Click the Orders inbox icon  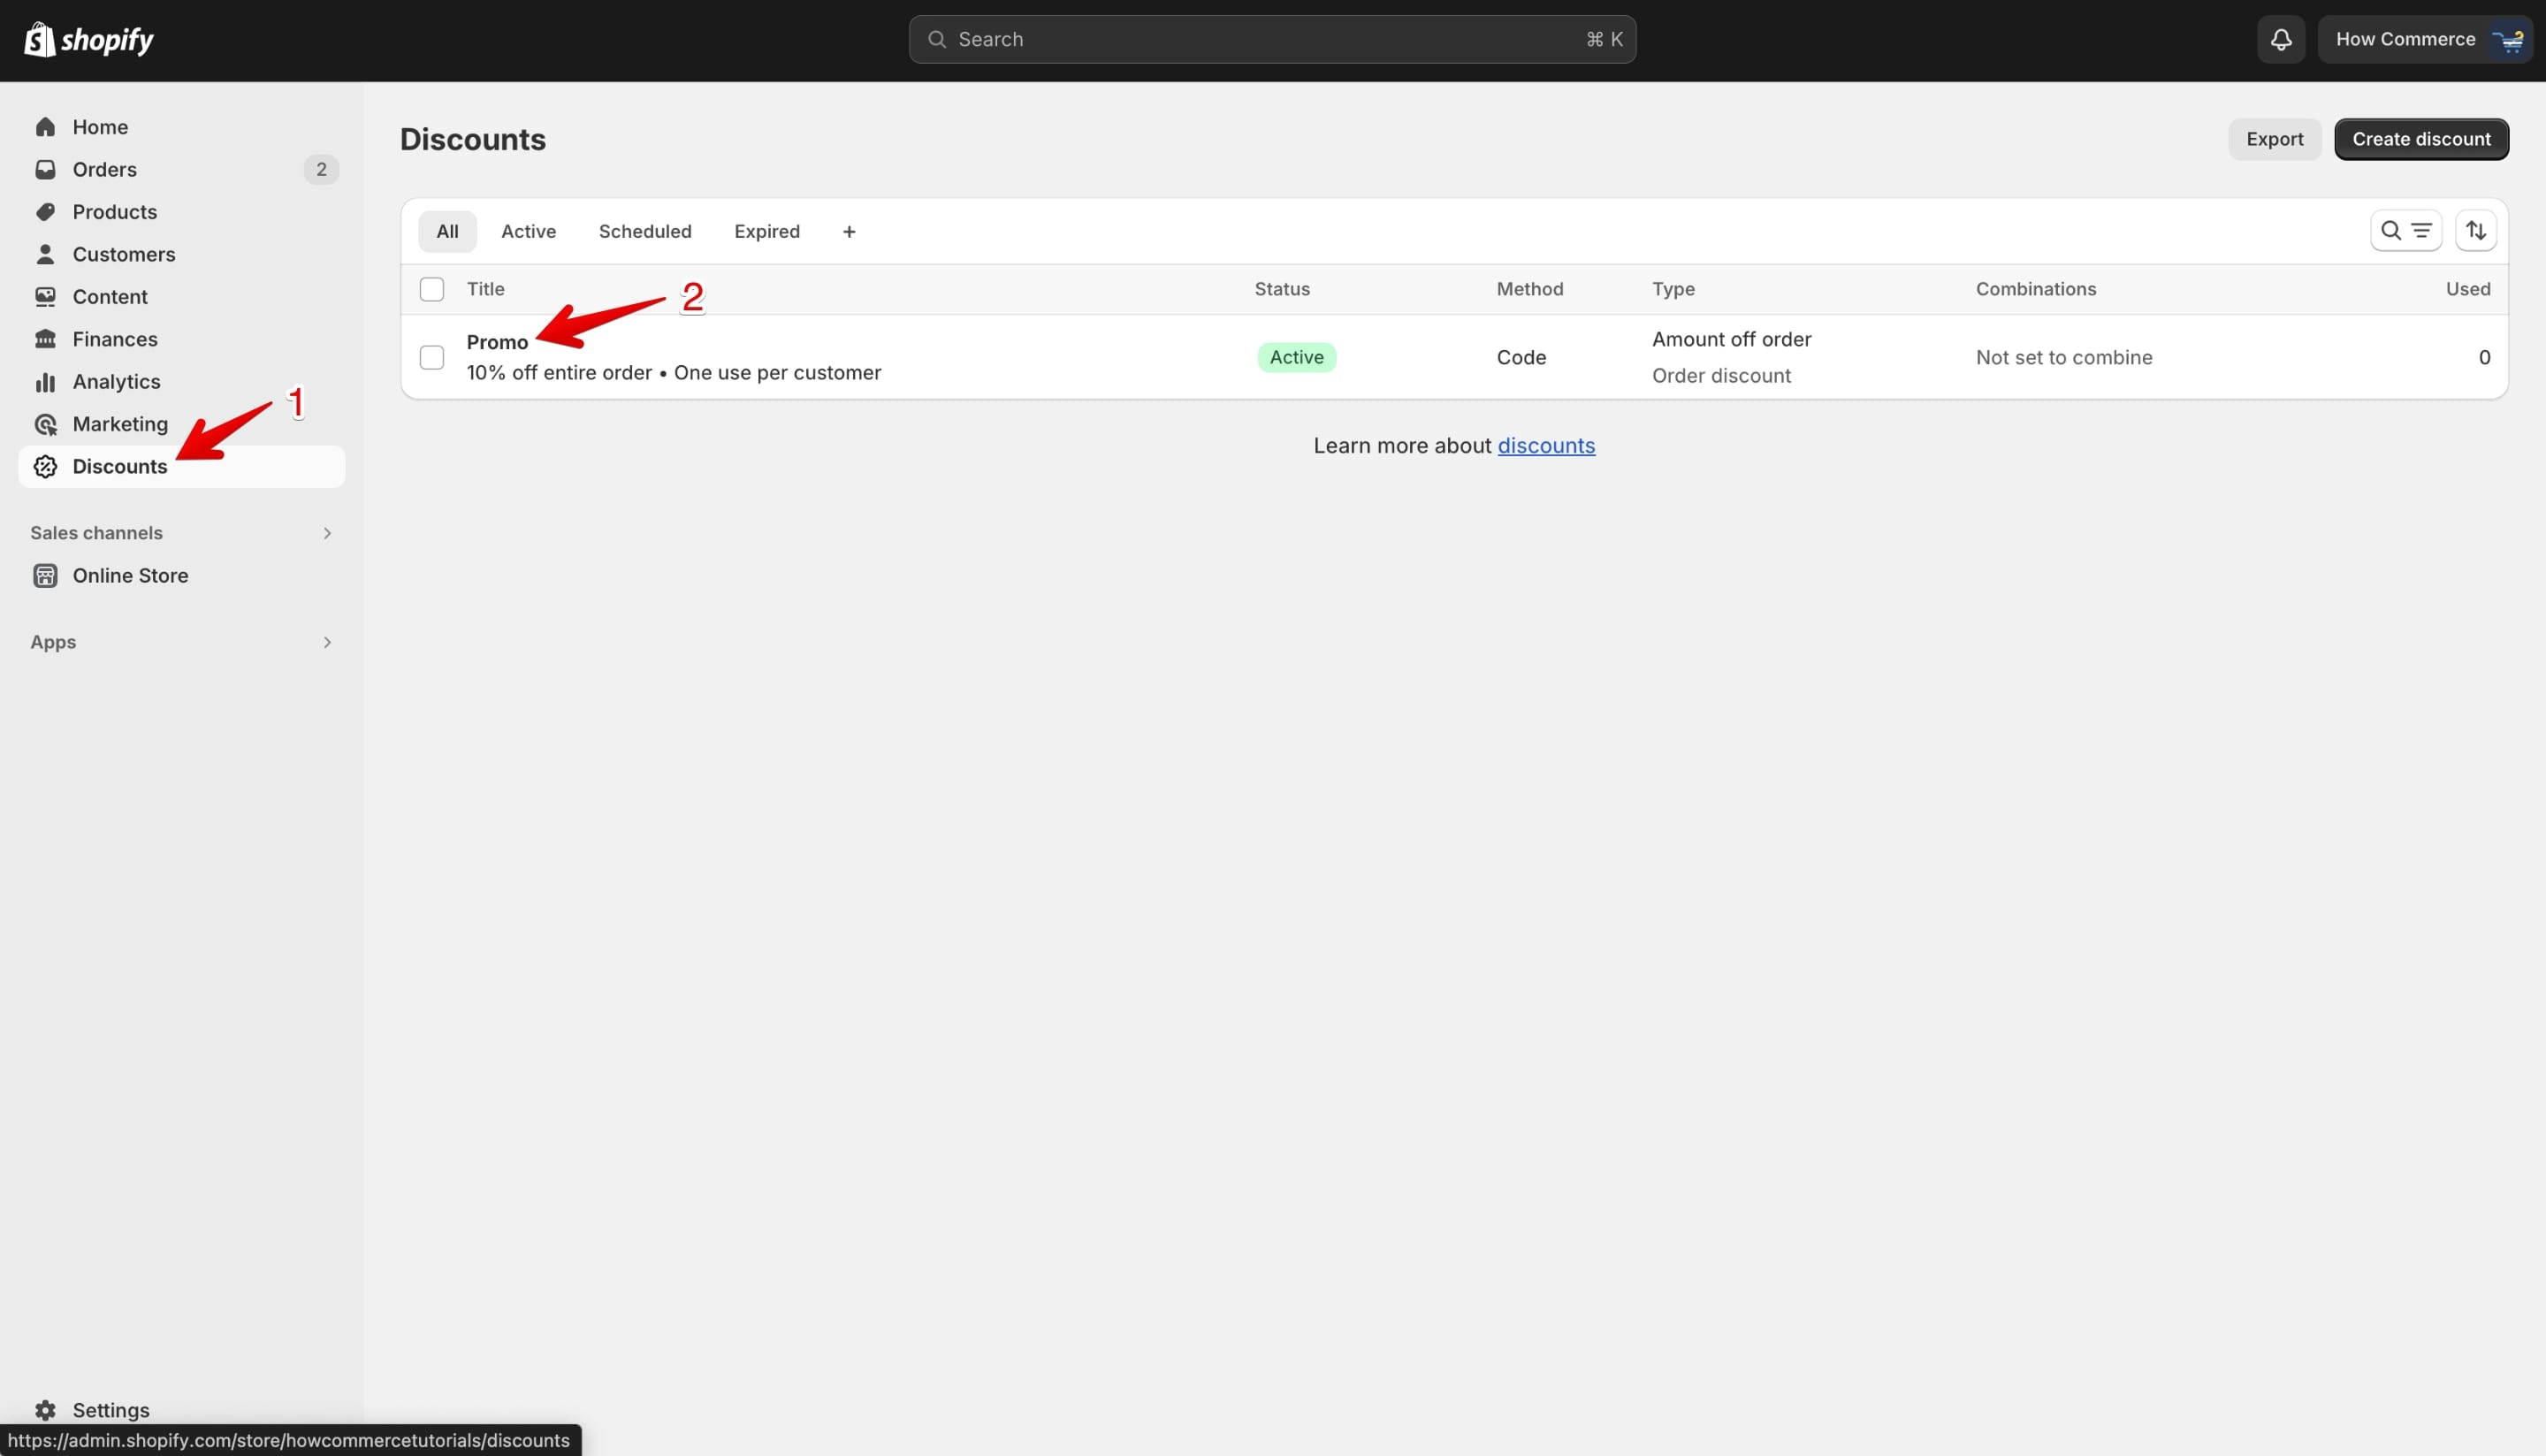45,169
